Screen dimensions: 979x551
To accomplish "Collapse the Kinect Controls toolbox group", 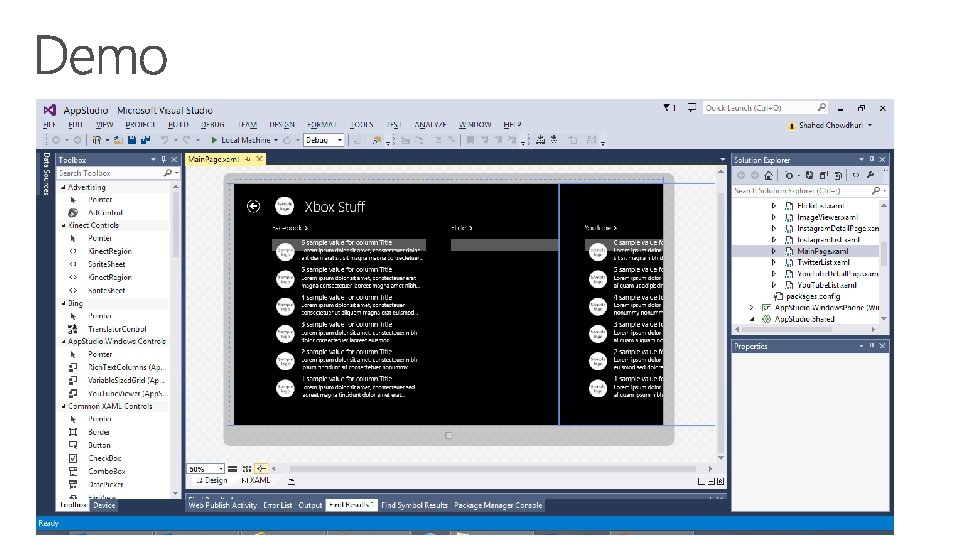I will pyautogui.click(x=63, y=225).
